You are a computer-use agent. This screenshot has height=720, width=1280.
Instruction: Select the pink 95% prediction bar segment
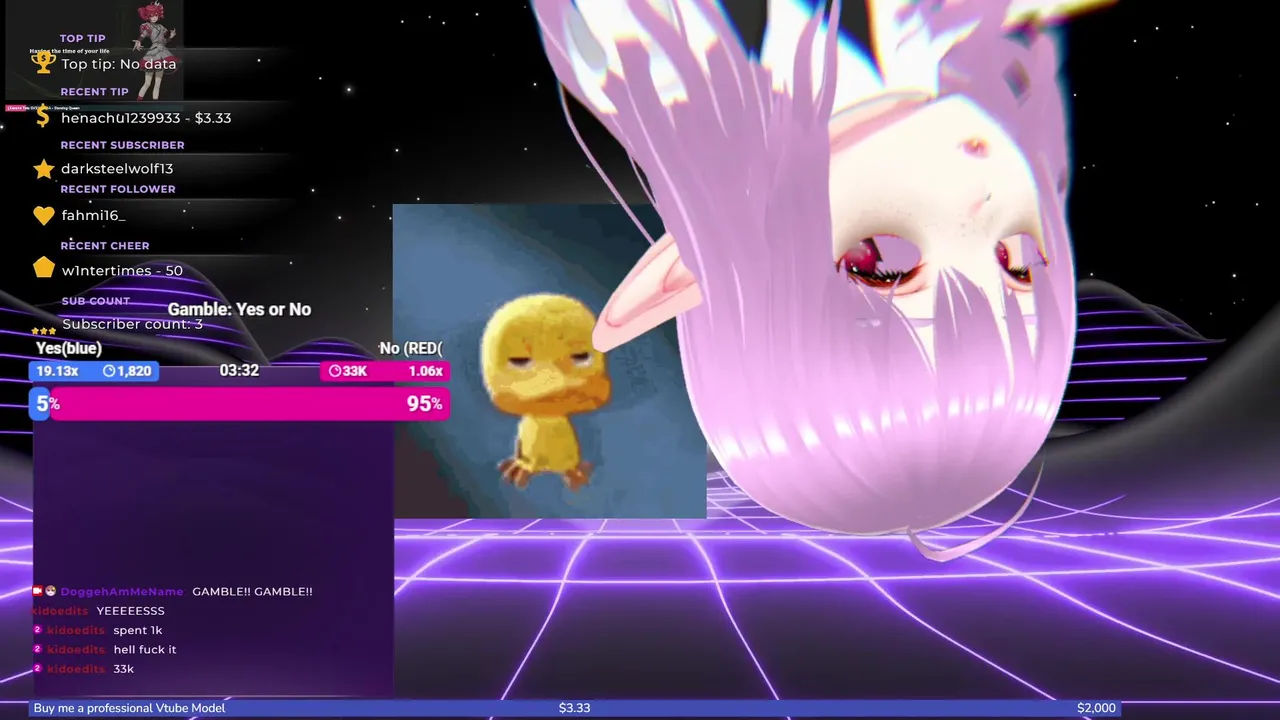tap(250, 403)
